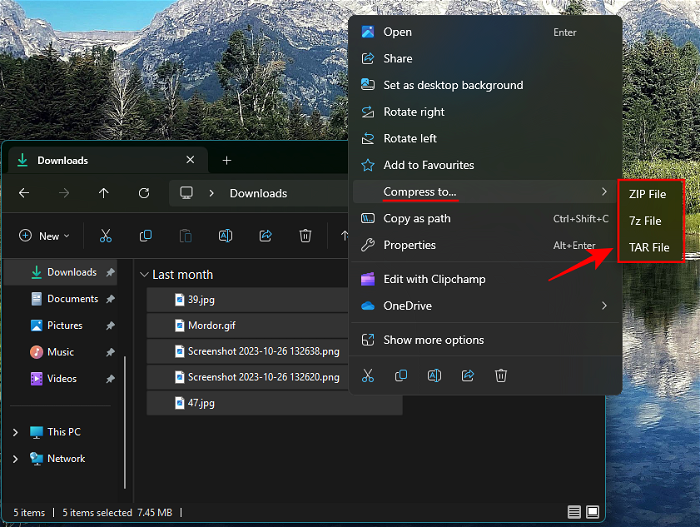The width and height of the screenshot is (700, 527).
Task: Select Mordor.gif in file list
Action: [x=211, y=325]
